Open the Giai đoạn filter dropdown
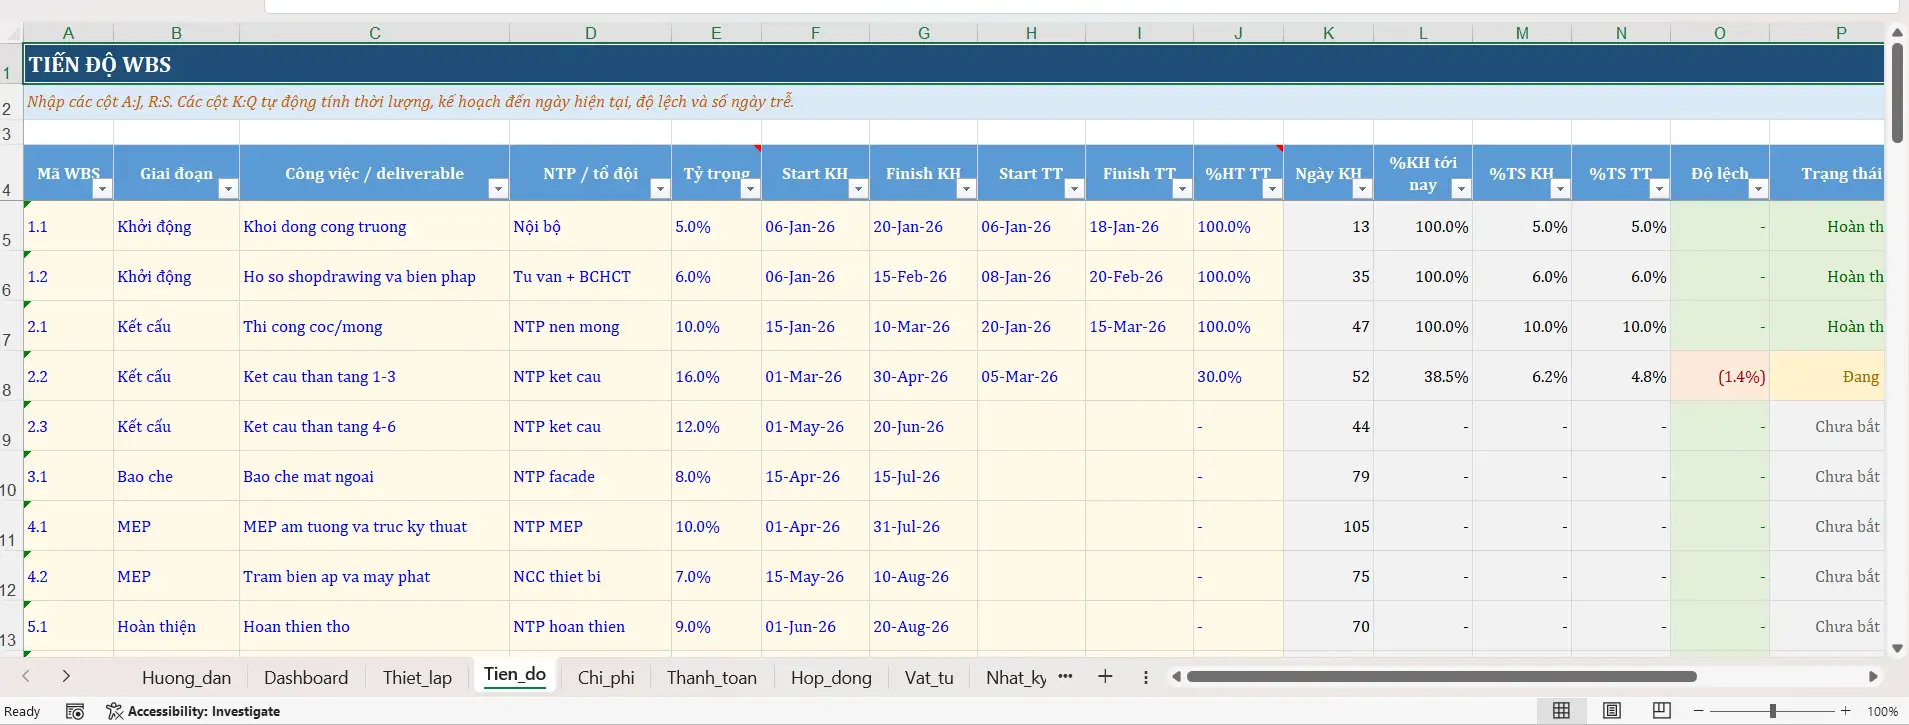 click(x=228, y=189)
